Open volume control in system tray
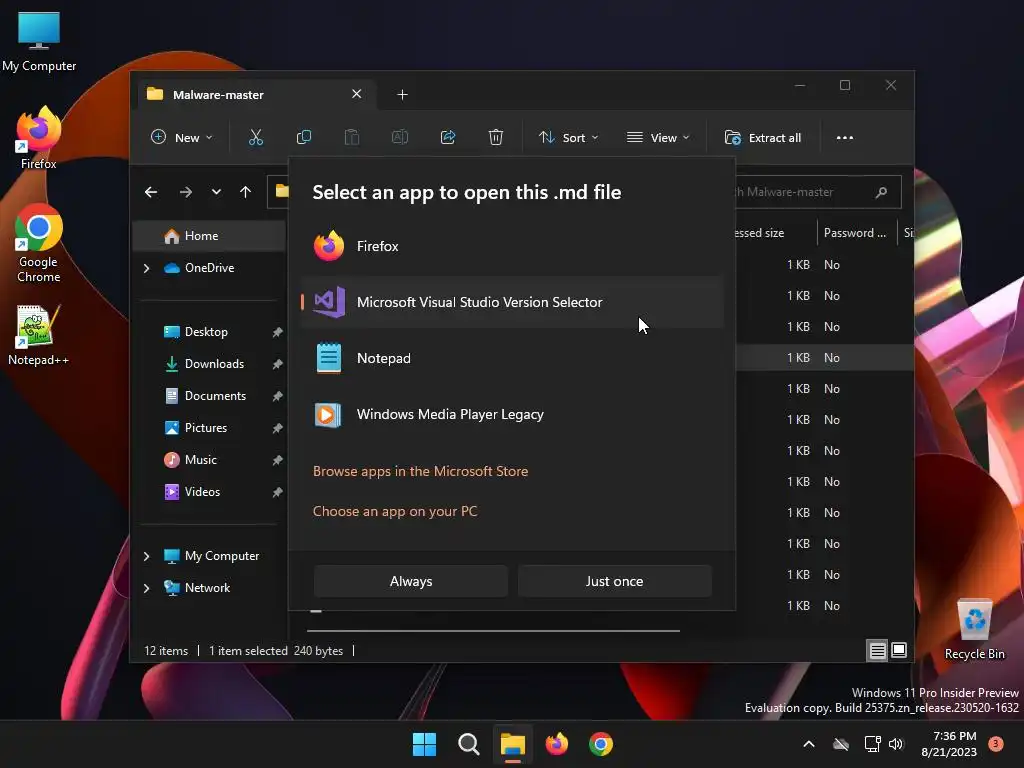This screenshot has height=768, width=1024. (x=895, y=744)
